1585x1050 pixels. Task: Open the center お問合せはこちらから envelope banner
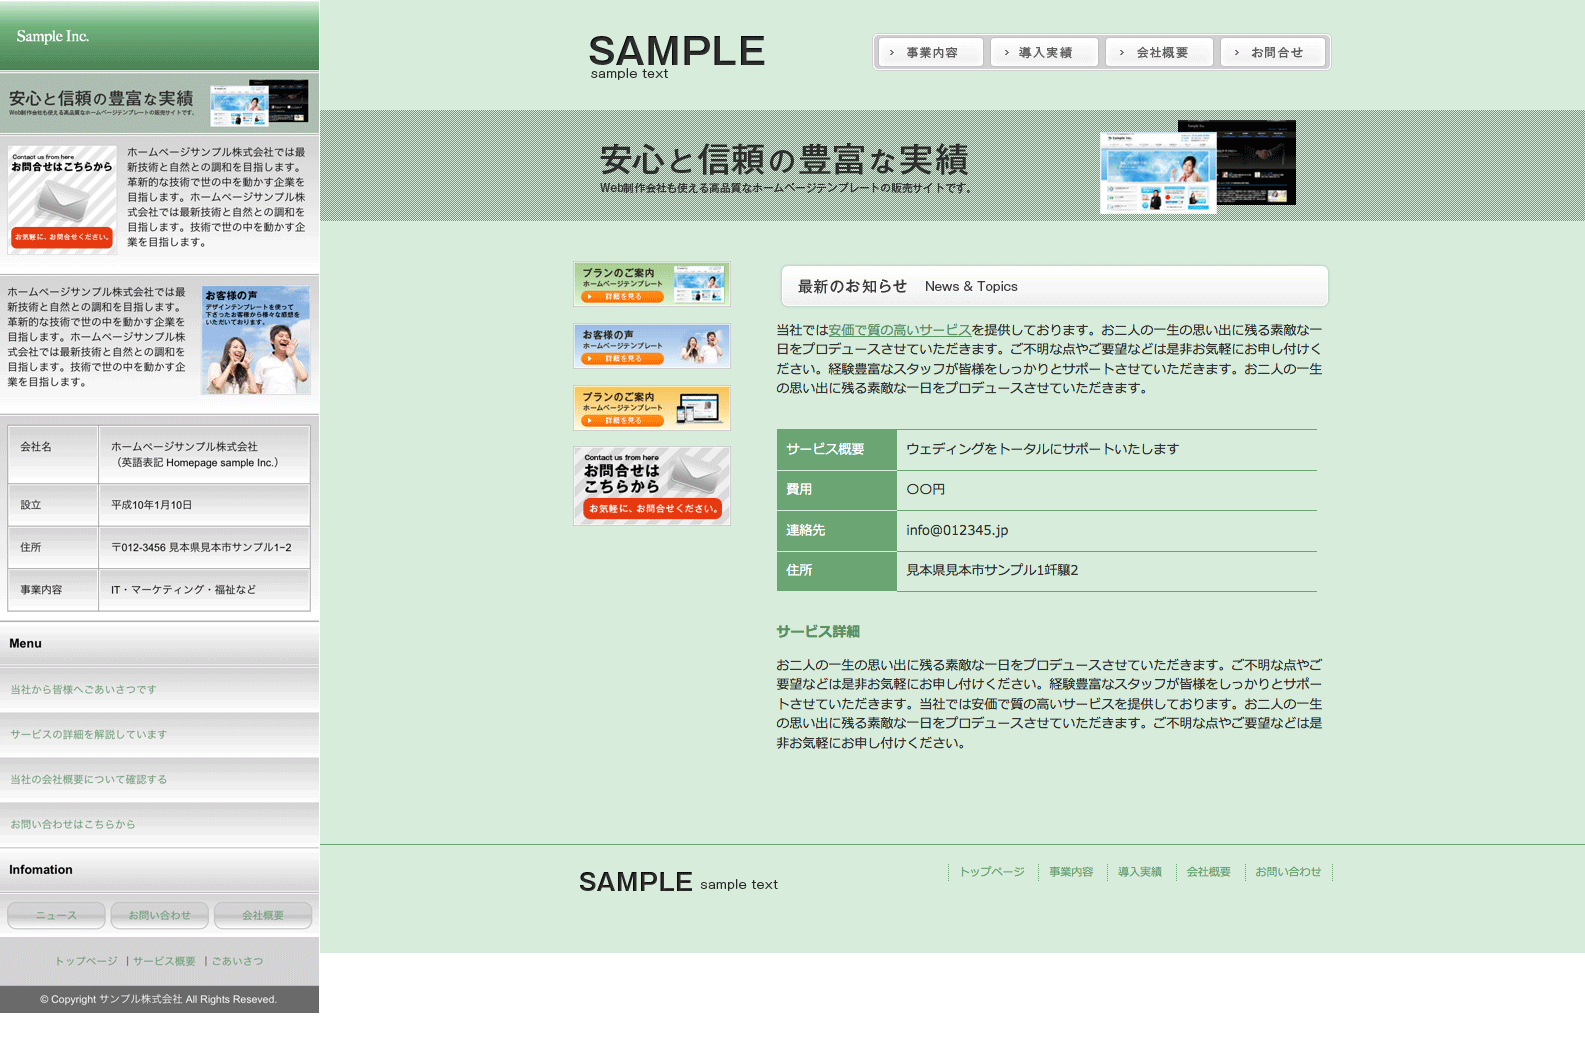[652, 486]
